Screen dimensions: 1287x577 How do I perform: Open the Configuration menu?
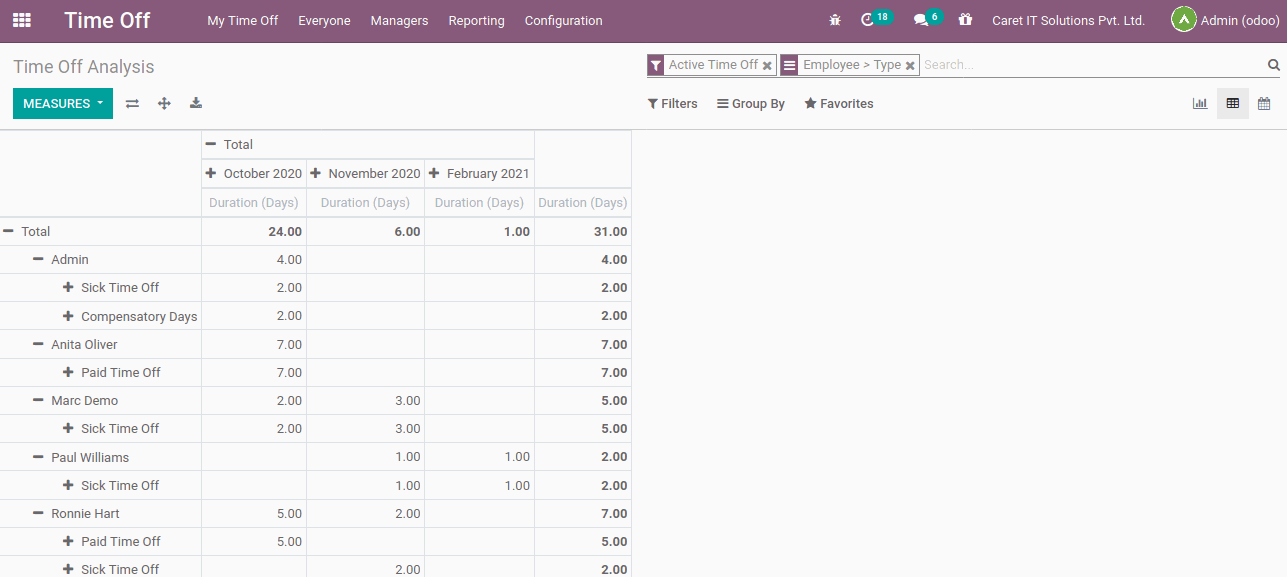pyautogui.click(x=563, y=20)
